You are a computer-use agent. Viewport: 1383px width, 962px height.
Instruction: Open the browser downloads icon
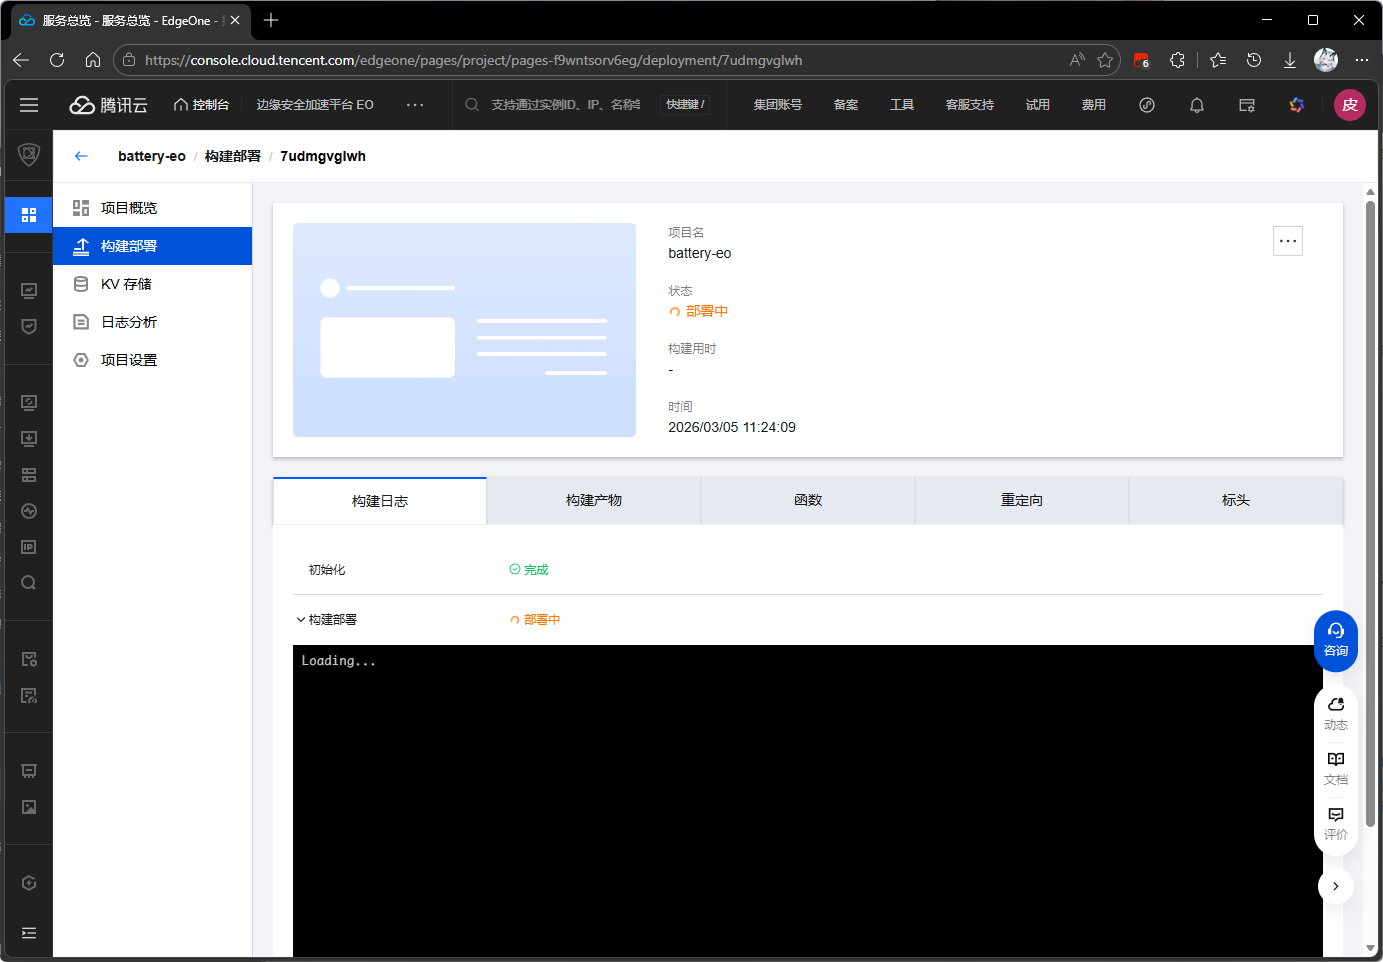point(1290,60)
